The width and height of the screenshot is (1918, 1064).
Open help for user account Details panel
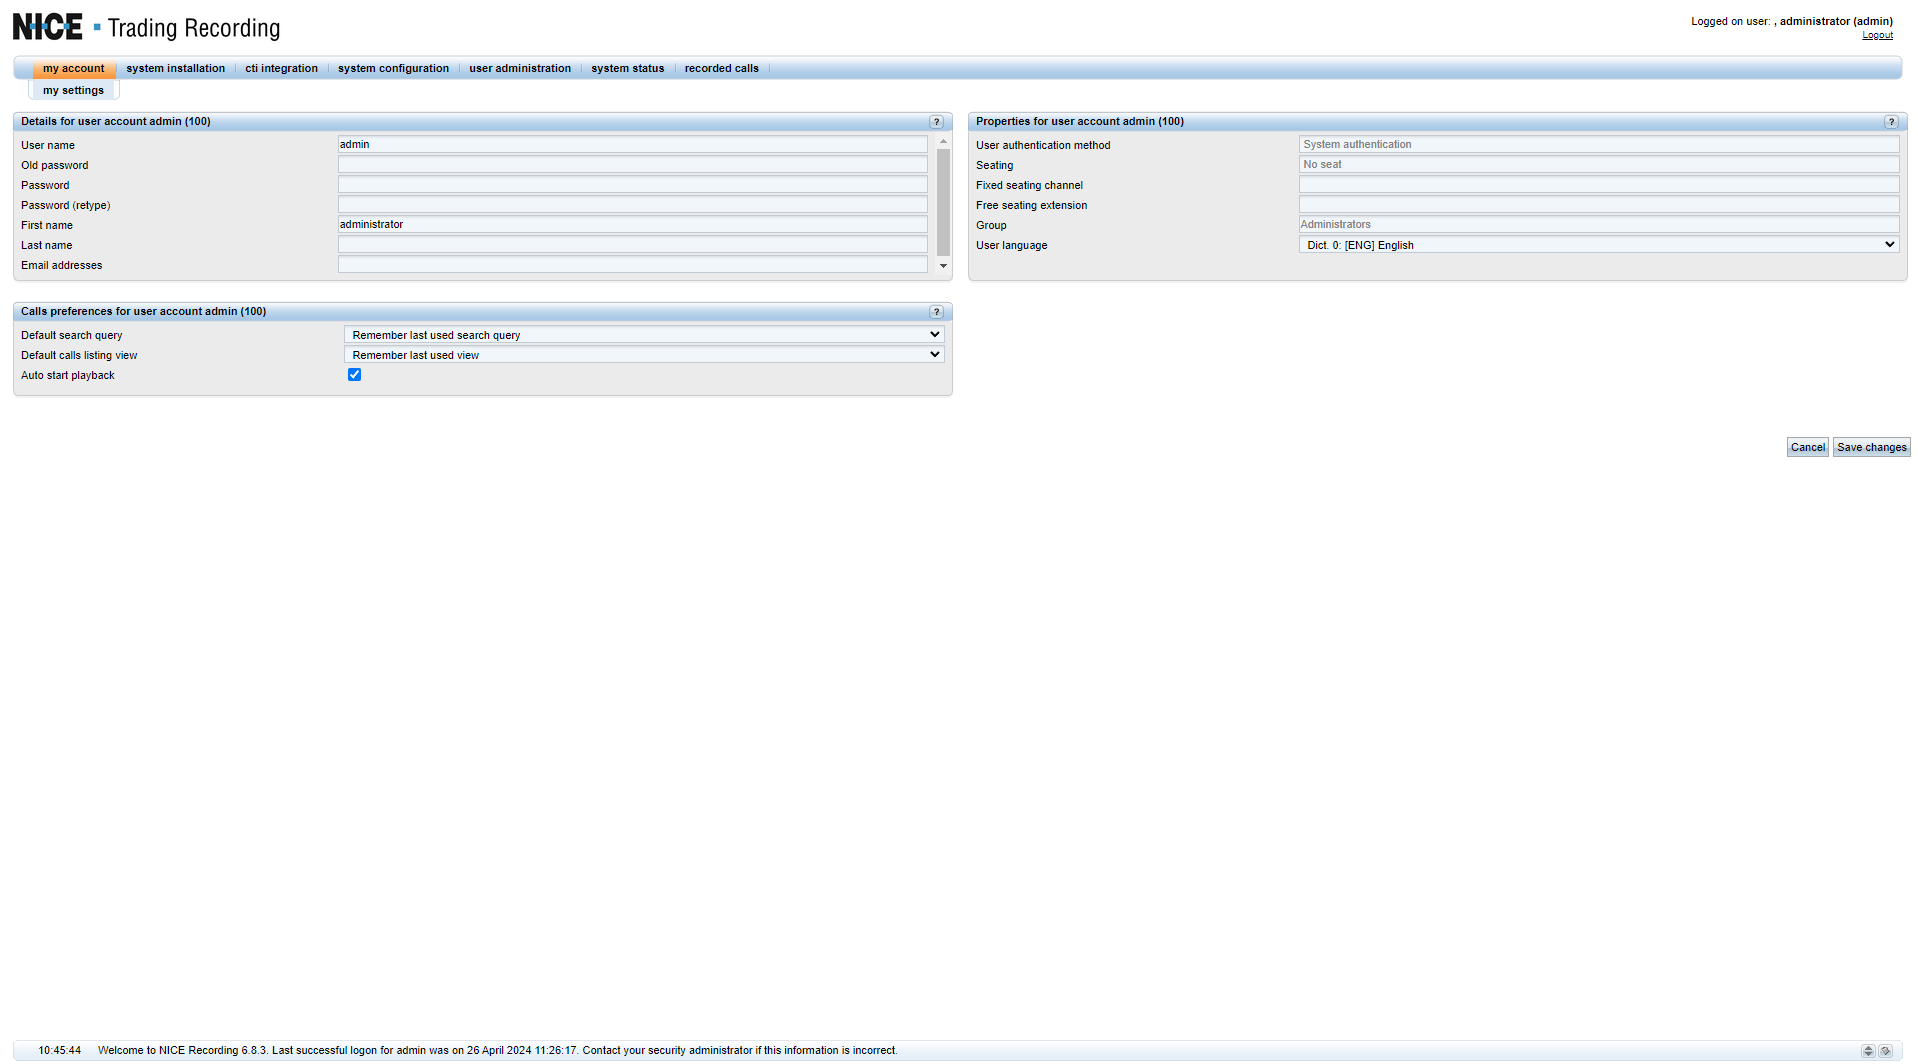coord(937,122)
